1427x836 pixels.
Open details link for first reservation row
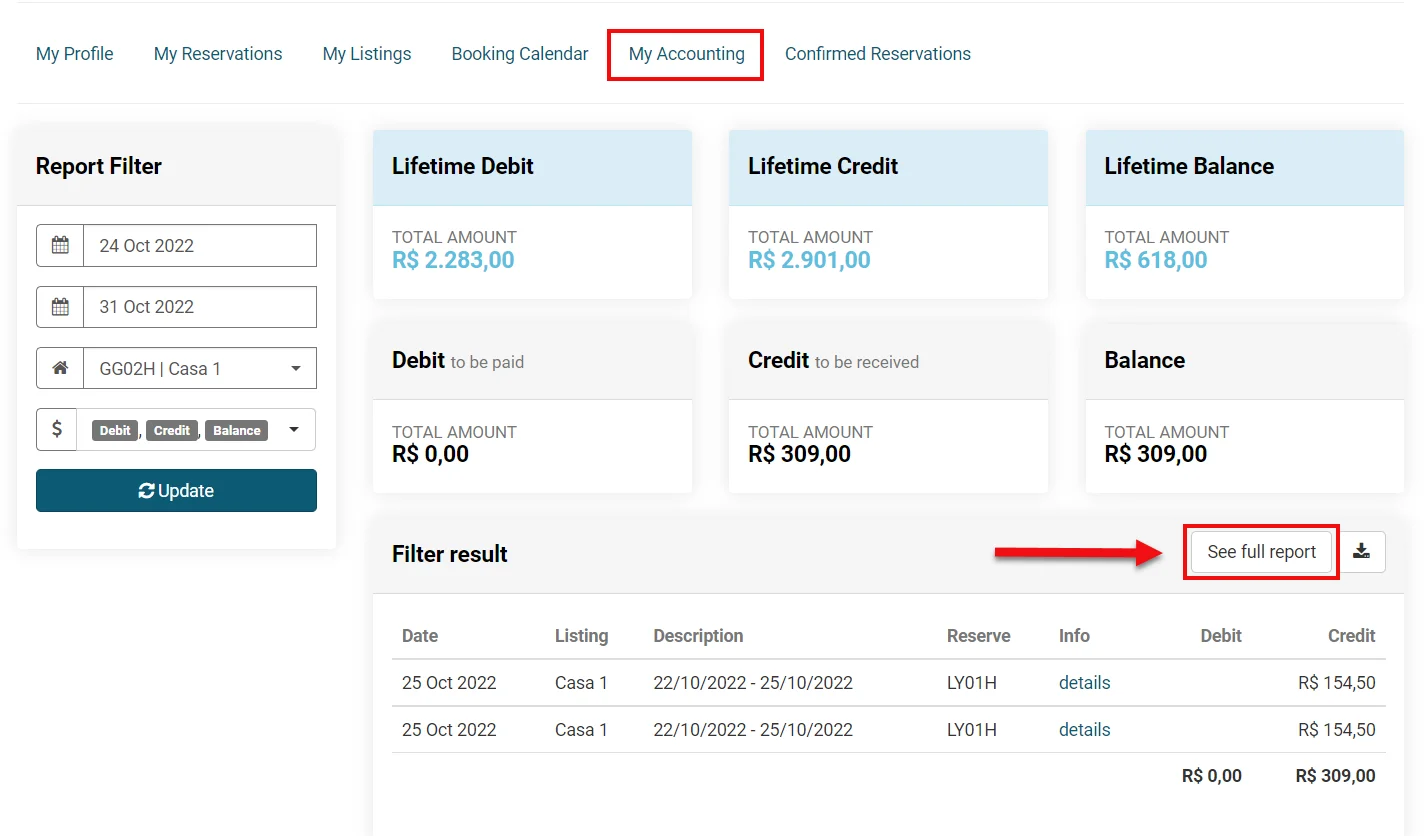click(x=1084, y=683)
